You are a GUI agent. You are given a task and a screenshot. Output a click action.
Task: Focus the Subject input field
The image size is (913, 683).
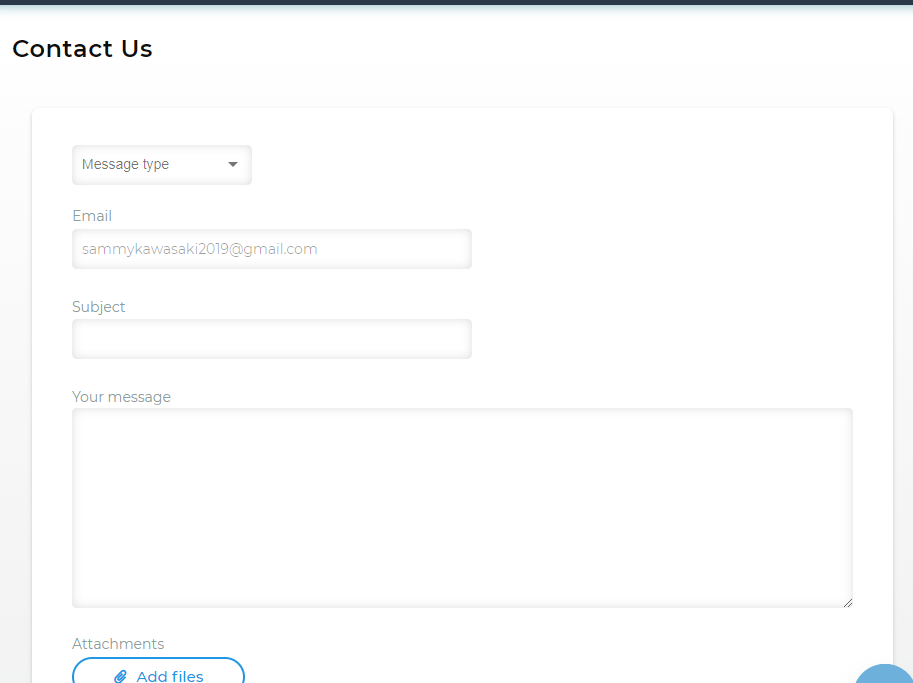coord(271,339)
